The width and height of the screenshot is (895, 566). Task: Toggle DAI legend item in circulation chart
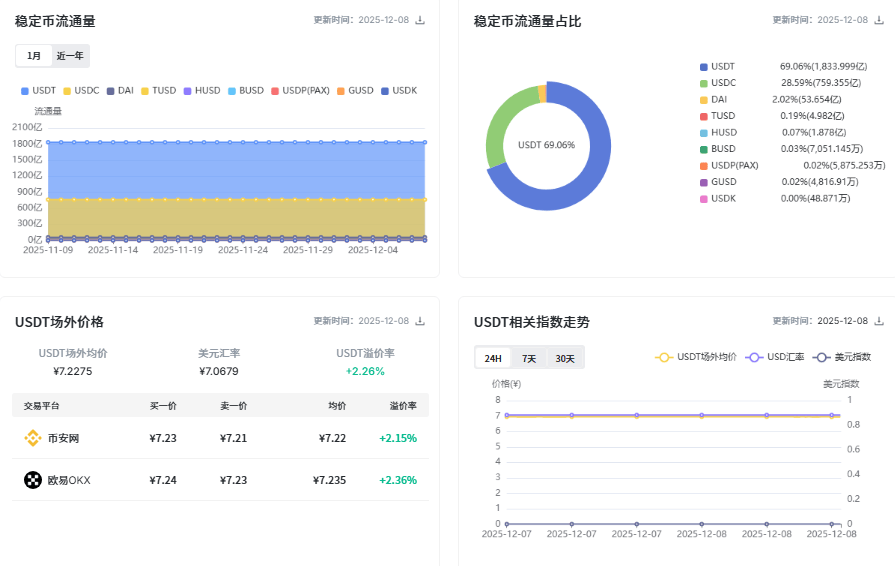pyautogui.click(x=119, y=91)
